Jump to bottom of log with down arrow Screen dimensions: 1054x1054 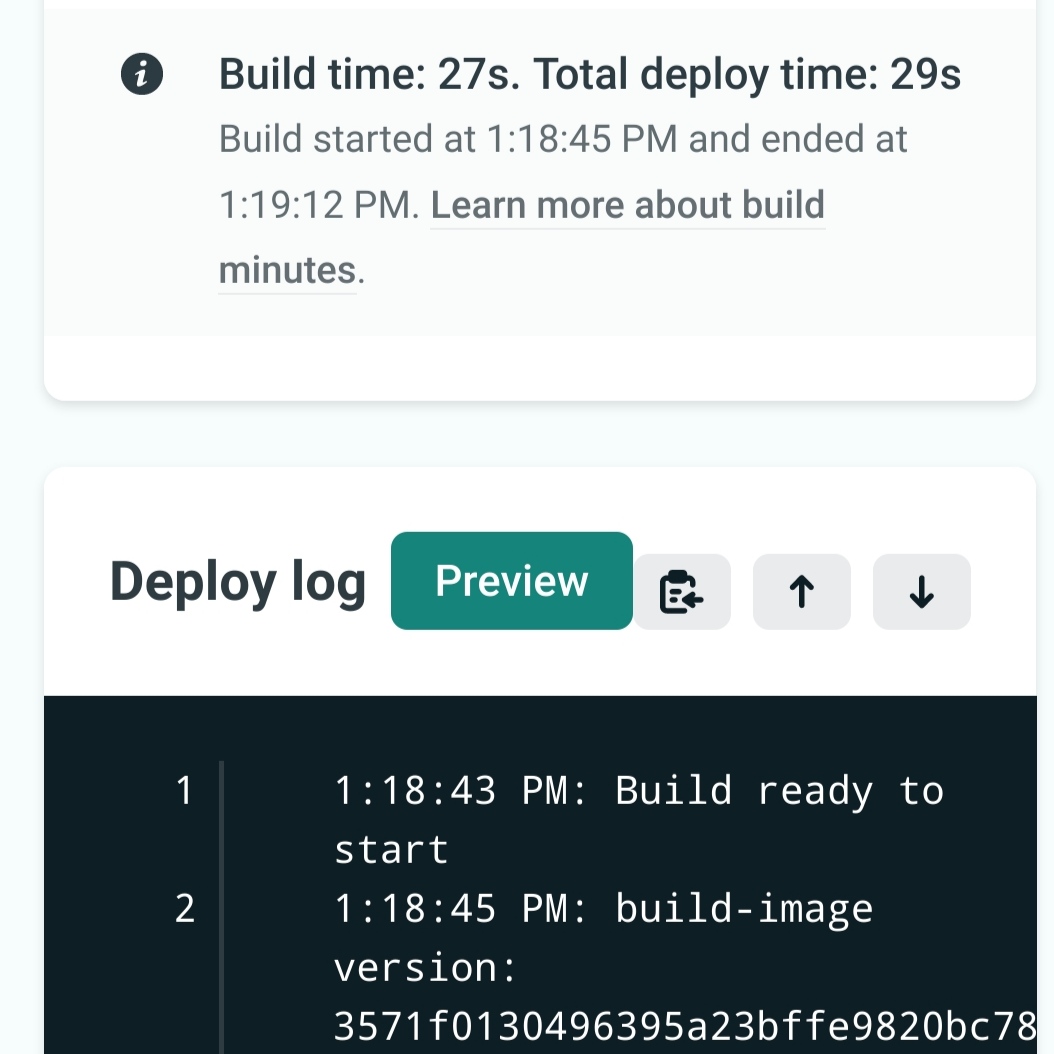(x=921, y=592)
